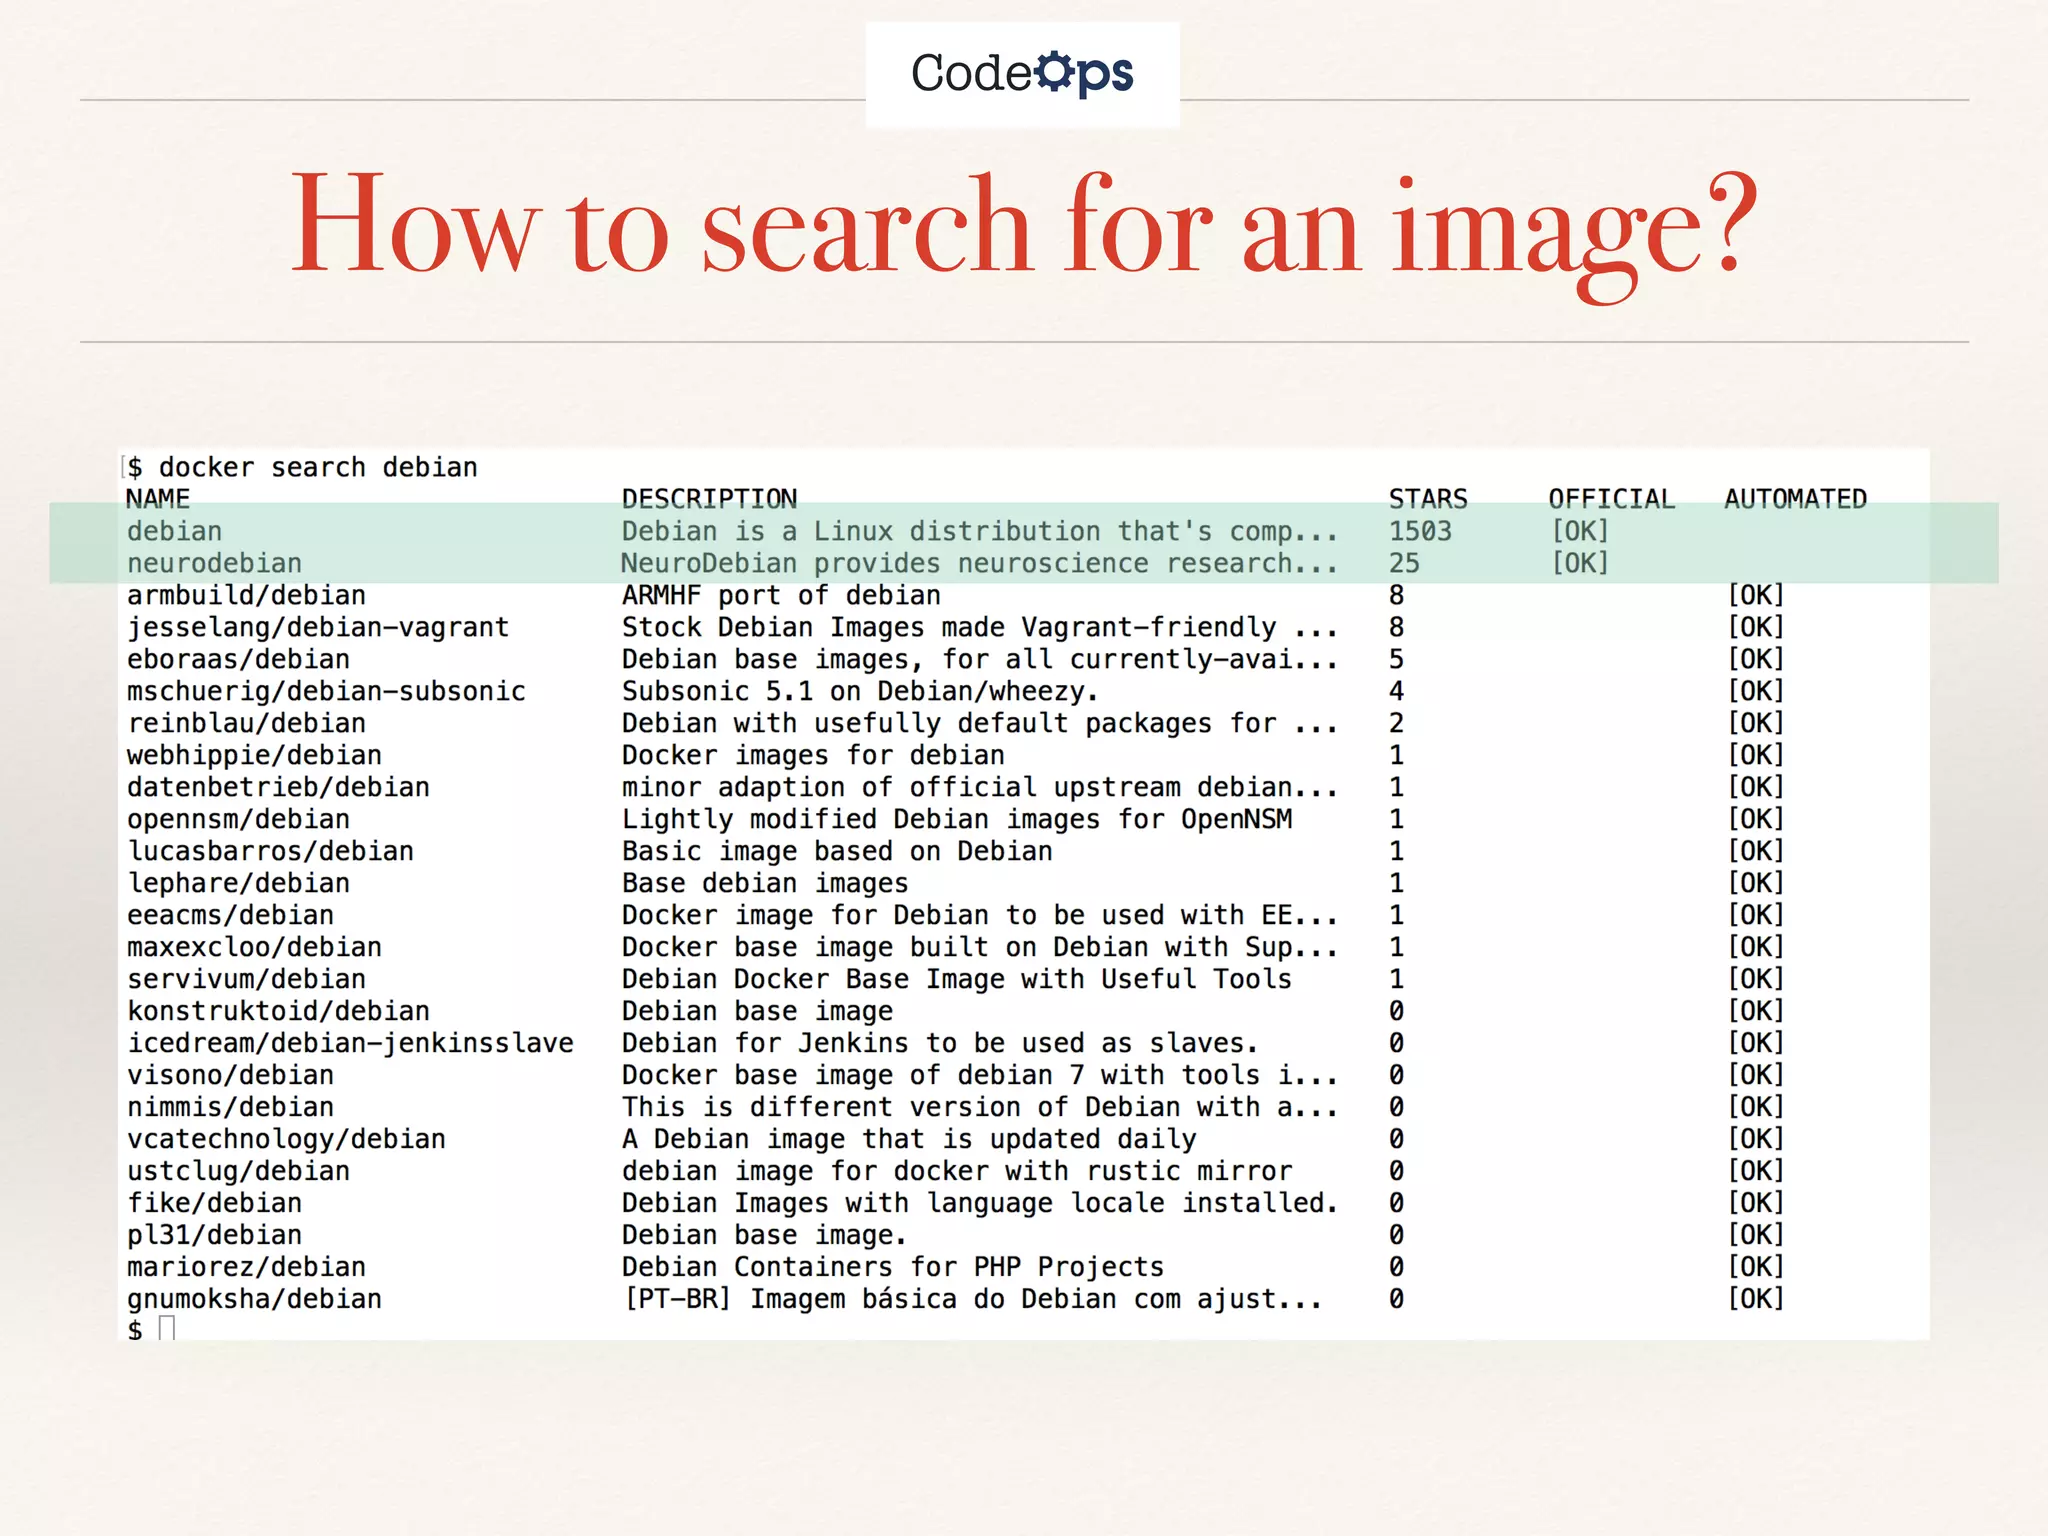Click 'Docker base image built on Debian with Sup...'

click(980, 947)
